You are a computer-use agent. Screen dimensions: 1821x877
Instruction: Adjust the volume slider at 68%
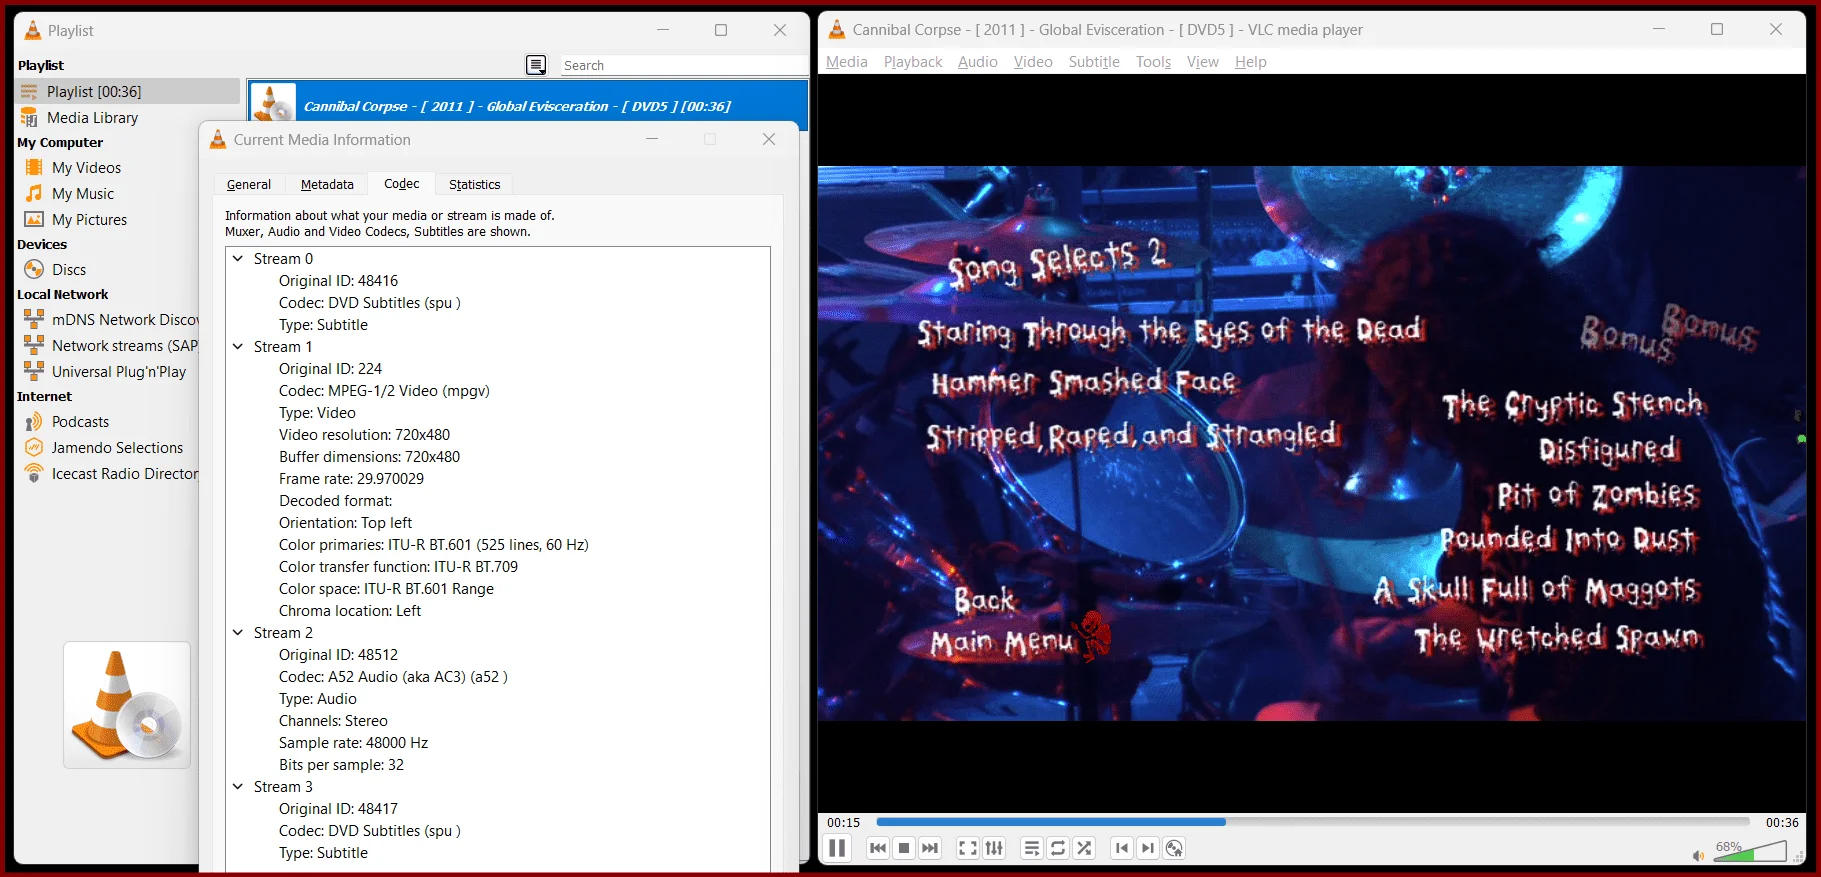point(1748,851)
